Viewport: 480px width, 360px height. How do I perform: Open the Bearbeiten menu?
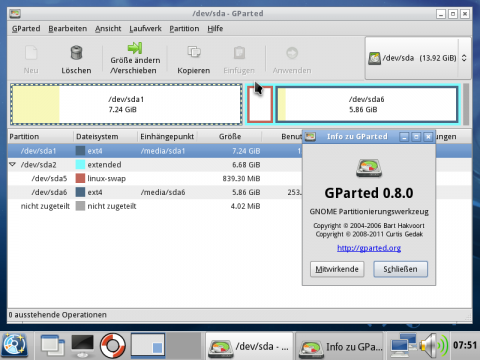pyautogui.click(x=68, y=29)
